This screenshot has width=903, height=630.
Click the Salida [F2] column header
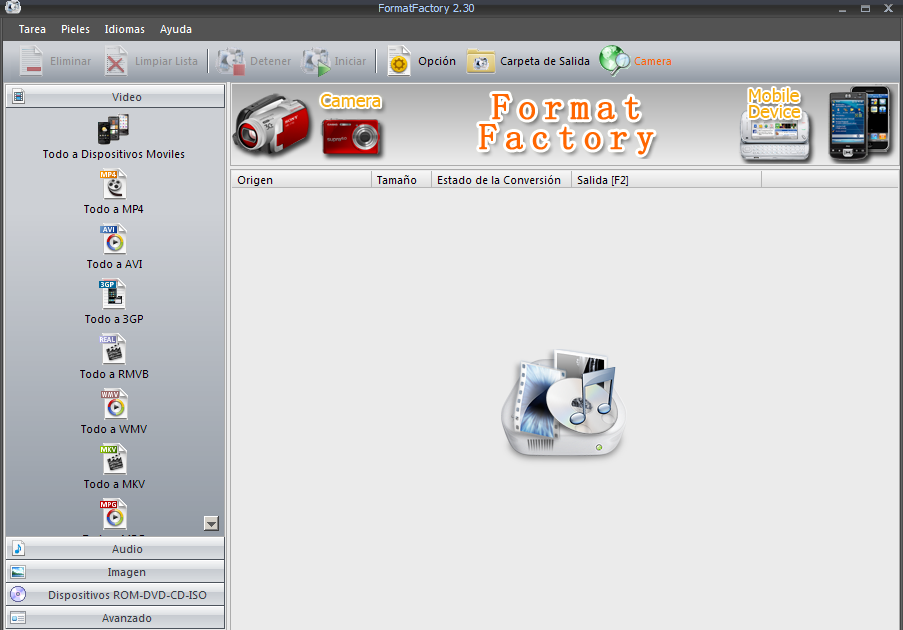[x=602, y=180]
